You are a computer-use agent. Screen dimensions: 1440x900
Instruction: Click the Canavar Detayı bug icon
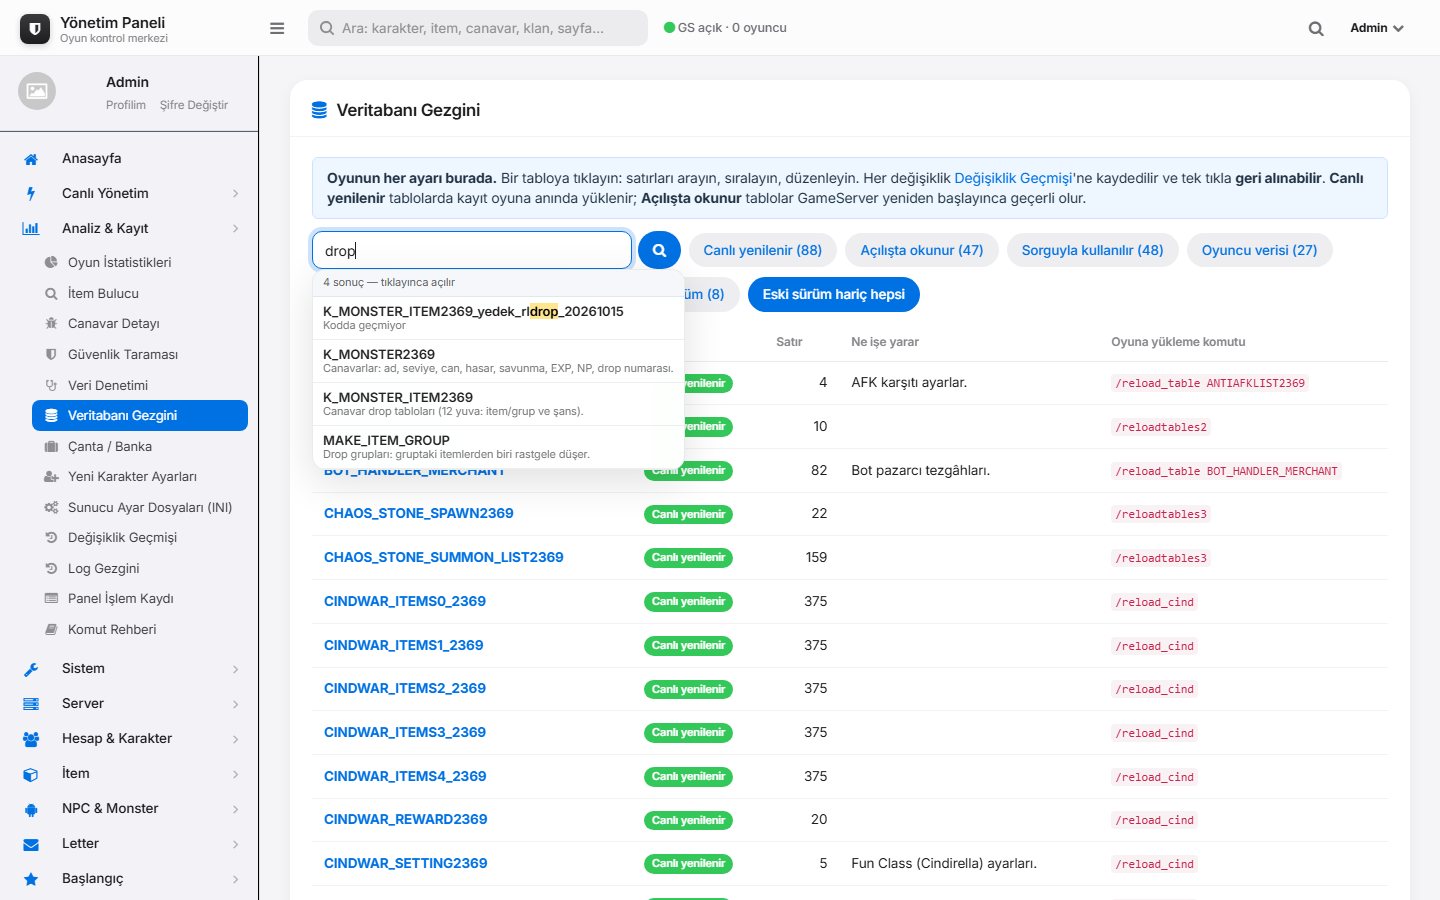click(51, 324)
